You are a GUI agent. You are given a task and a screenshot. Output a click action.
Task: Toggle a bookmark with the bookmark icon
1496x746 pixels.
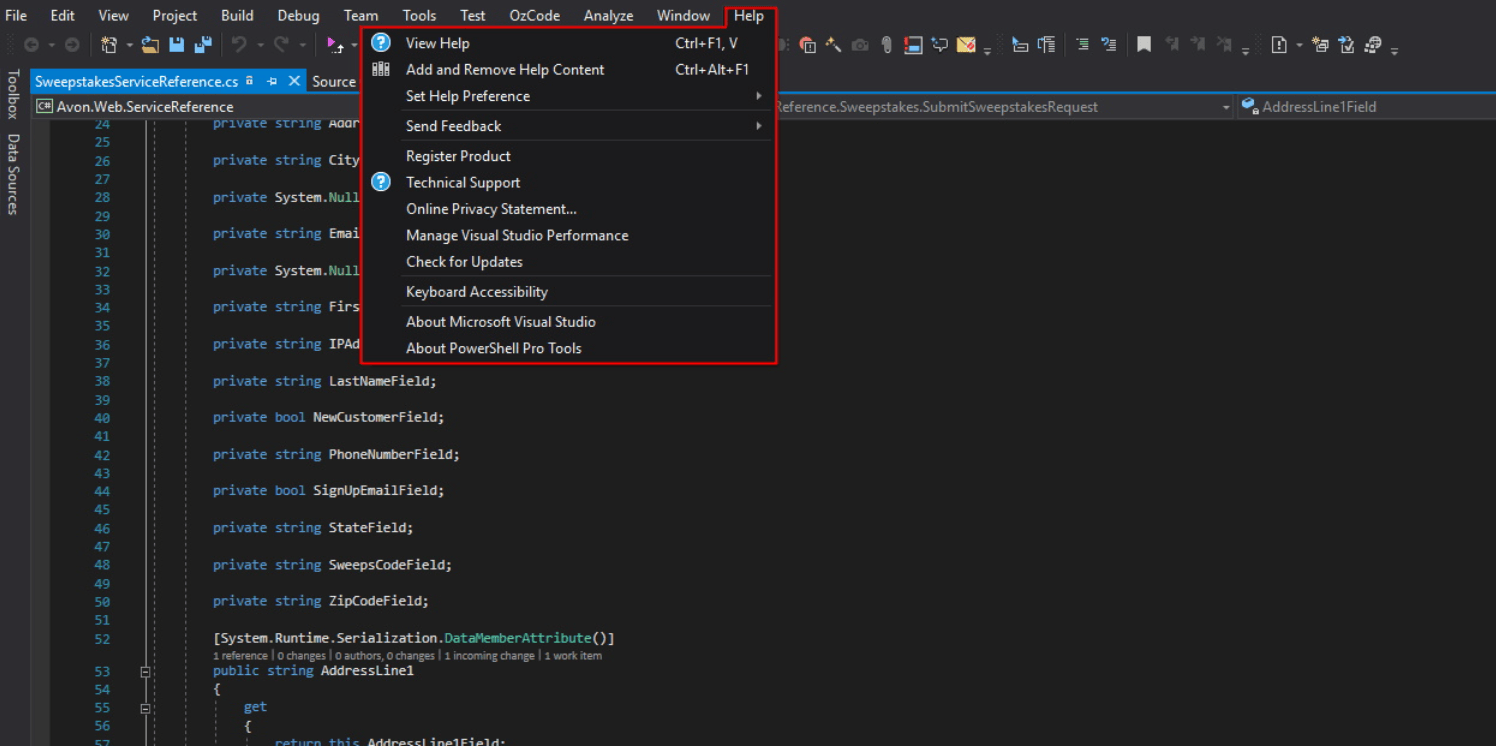[1146, 44]
